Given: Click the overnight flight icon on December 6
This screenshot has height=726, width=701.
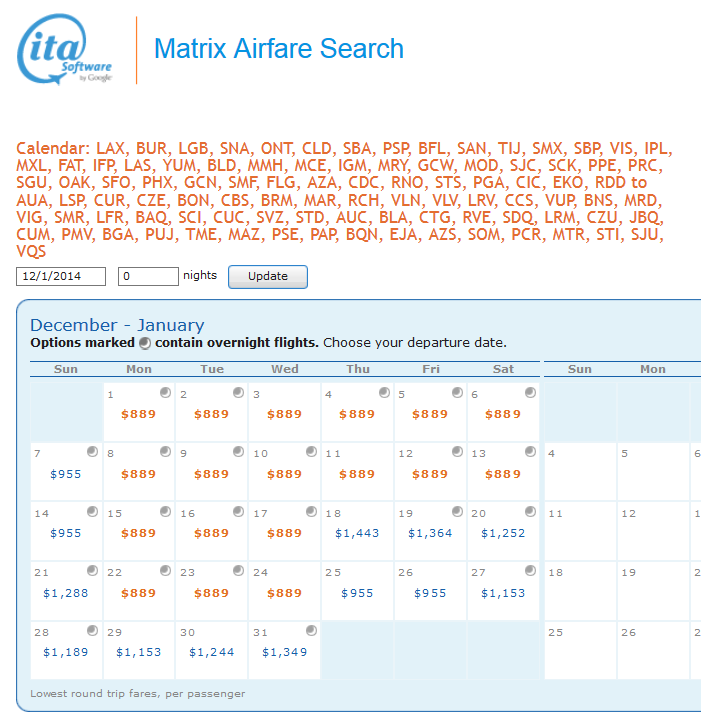Looking at the screenshot, I should [x=530, y=392].
